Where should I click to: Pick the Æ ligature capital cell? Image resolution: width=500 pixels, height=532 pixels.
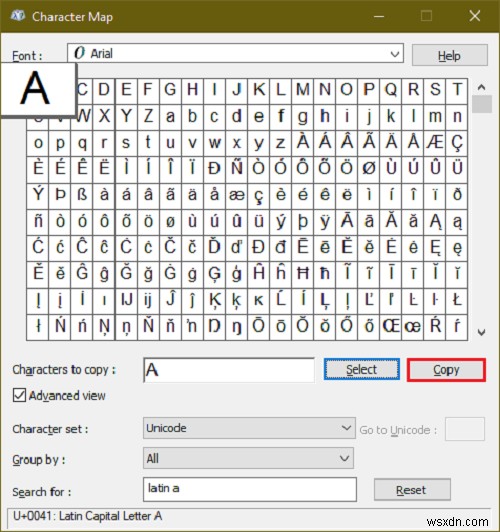[435, 142]
